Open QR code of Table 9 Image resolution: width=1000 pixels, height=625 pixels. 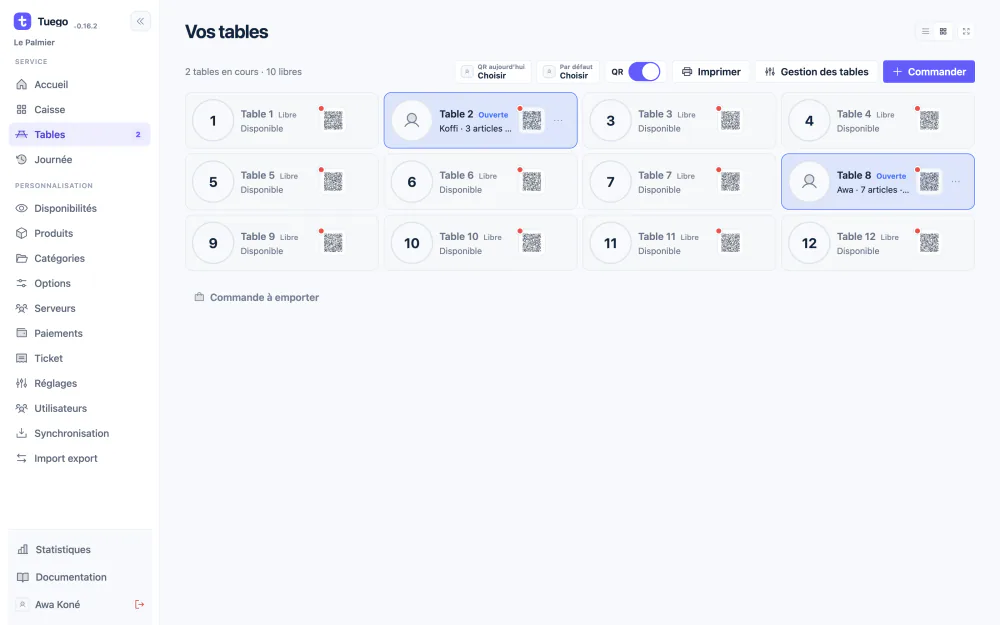tap(333, 243)
